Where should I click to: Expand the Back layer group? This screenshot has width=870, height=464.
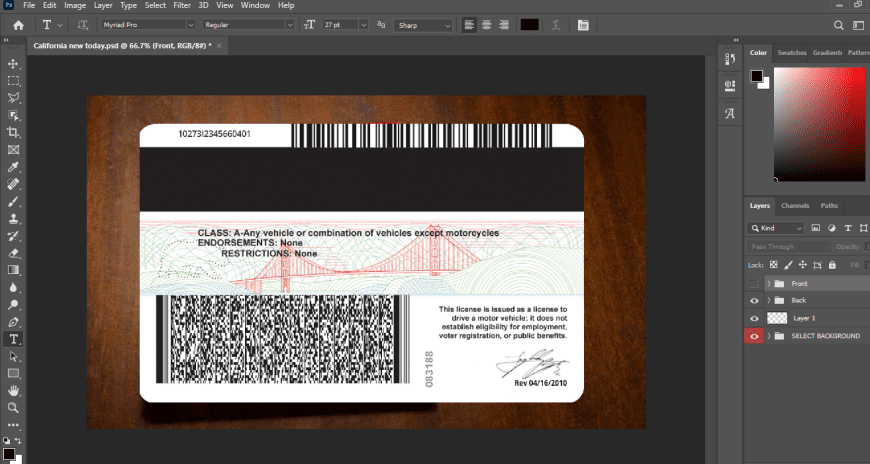click(769, 300)
